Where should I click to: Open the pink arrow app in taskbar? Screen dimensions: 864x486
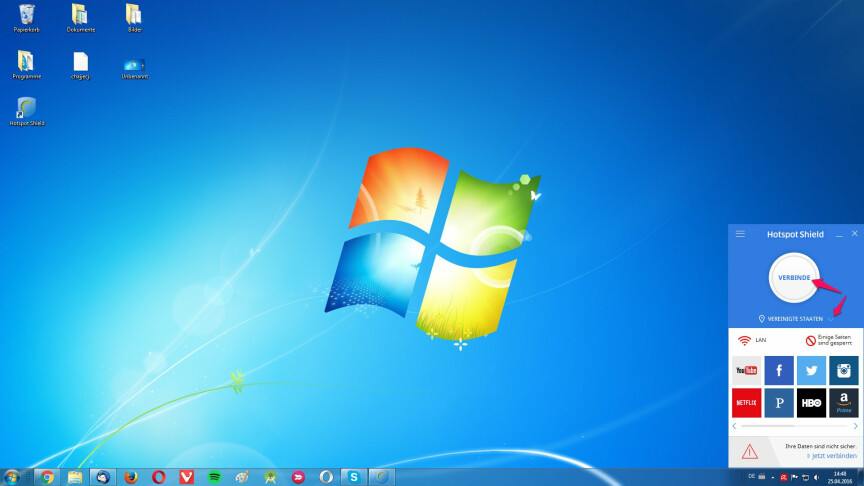tap(298, 477)
